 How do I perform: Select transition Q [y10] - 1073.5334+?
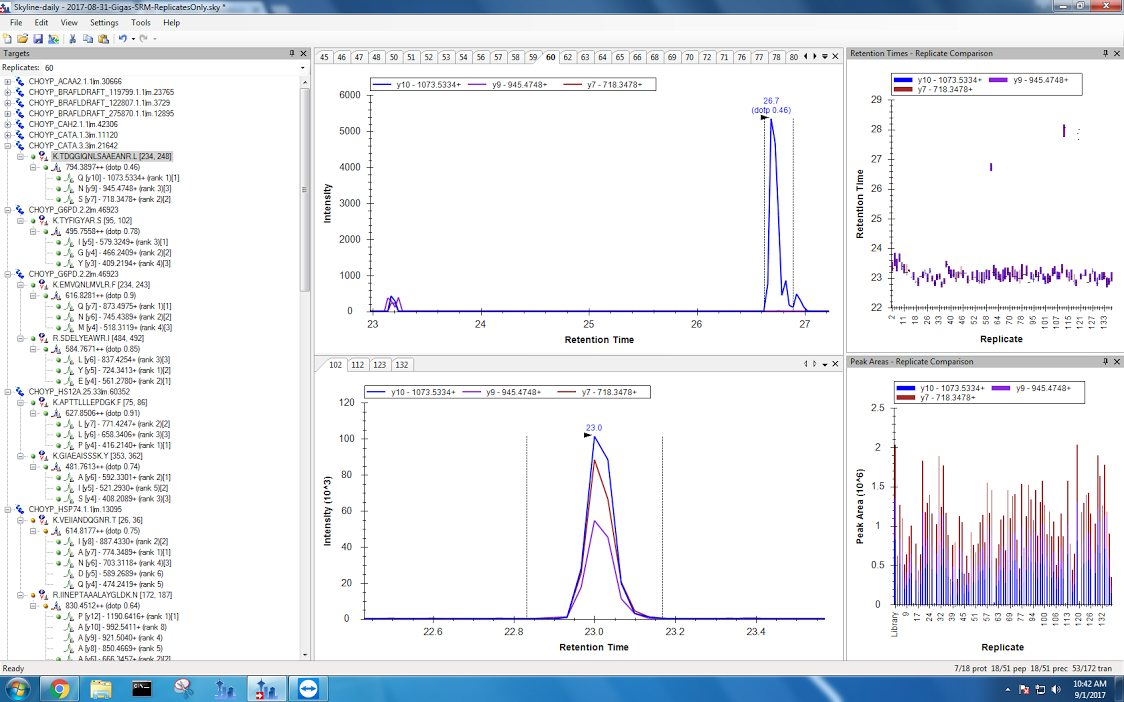pyautogui.click(x=128, y=178)
